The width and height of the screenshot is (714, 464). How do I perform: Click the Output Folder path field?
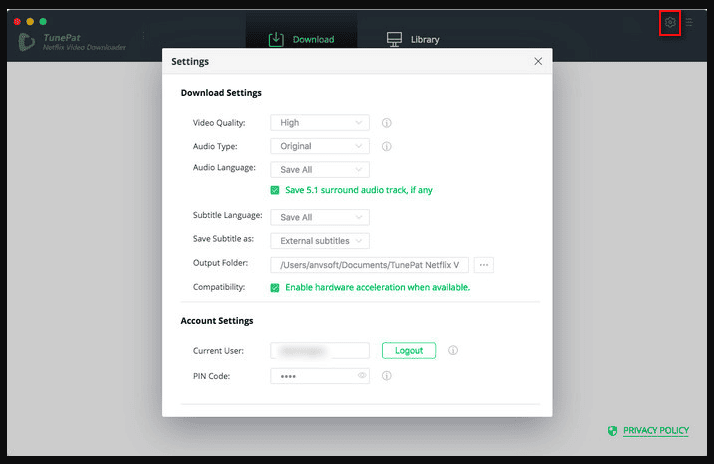coord(369,265)
